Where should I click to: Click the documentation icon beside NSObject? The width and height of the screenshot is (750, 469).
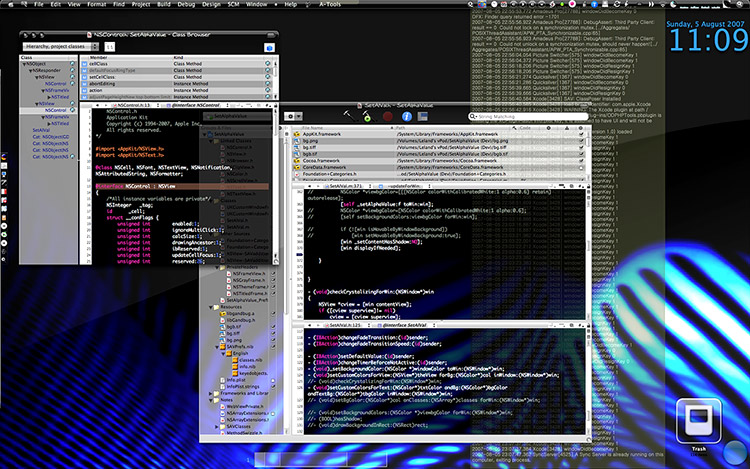pyautogui.click(x=72, y=64)
